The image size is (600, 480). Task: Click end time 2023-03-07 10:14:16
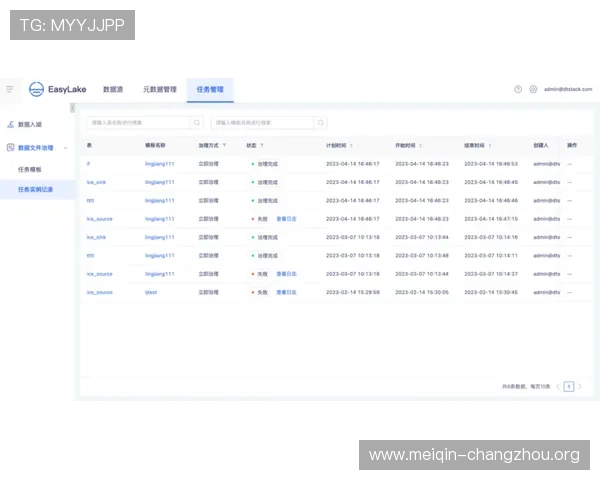491,237
